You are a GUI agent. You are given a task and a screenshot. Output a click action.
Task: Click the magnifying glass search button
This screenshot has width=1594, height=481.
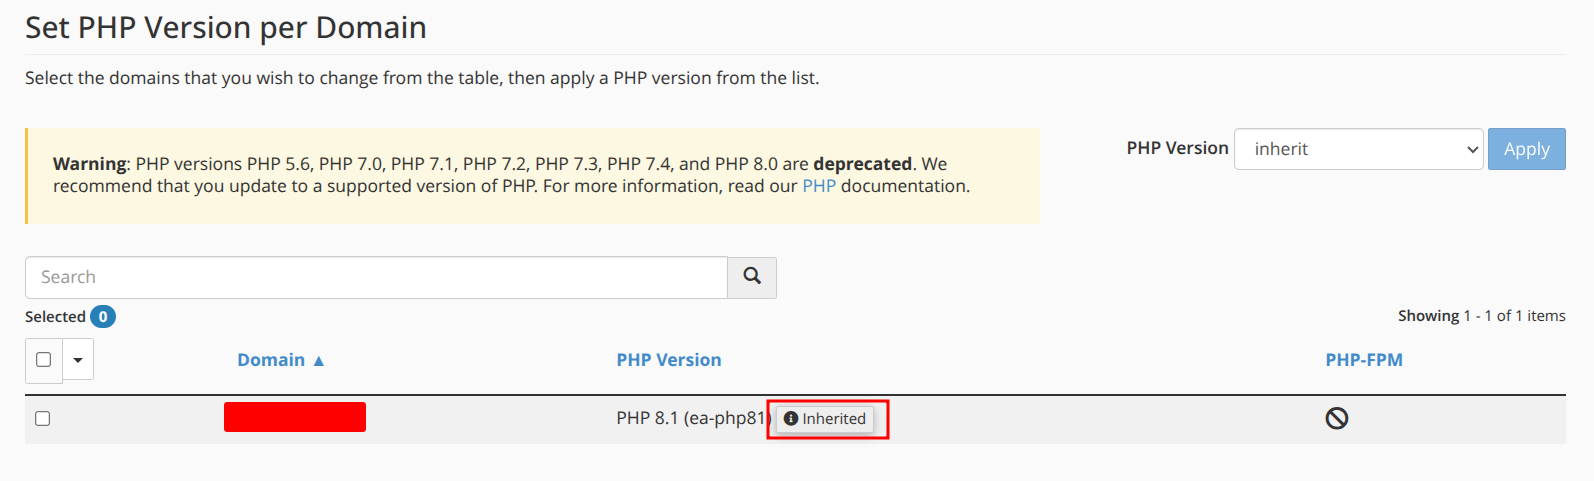tap(752, 277)
